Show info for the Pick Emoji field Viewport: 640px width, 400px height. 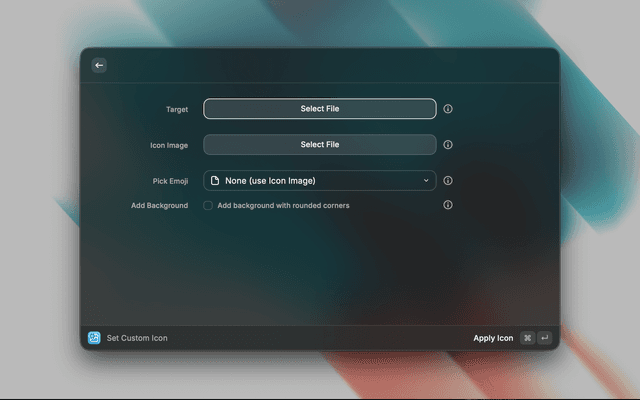click(448, 181)
